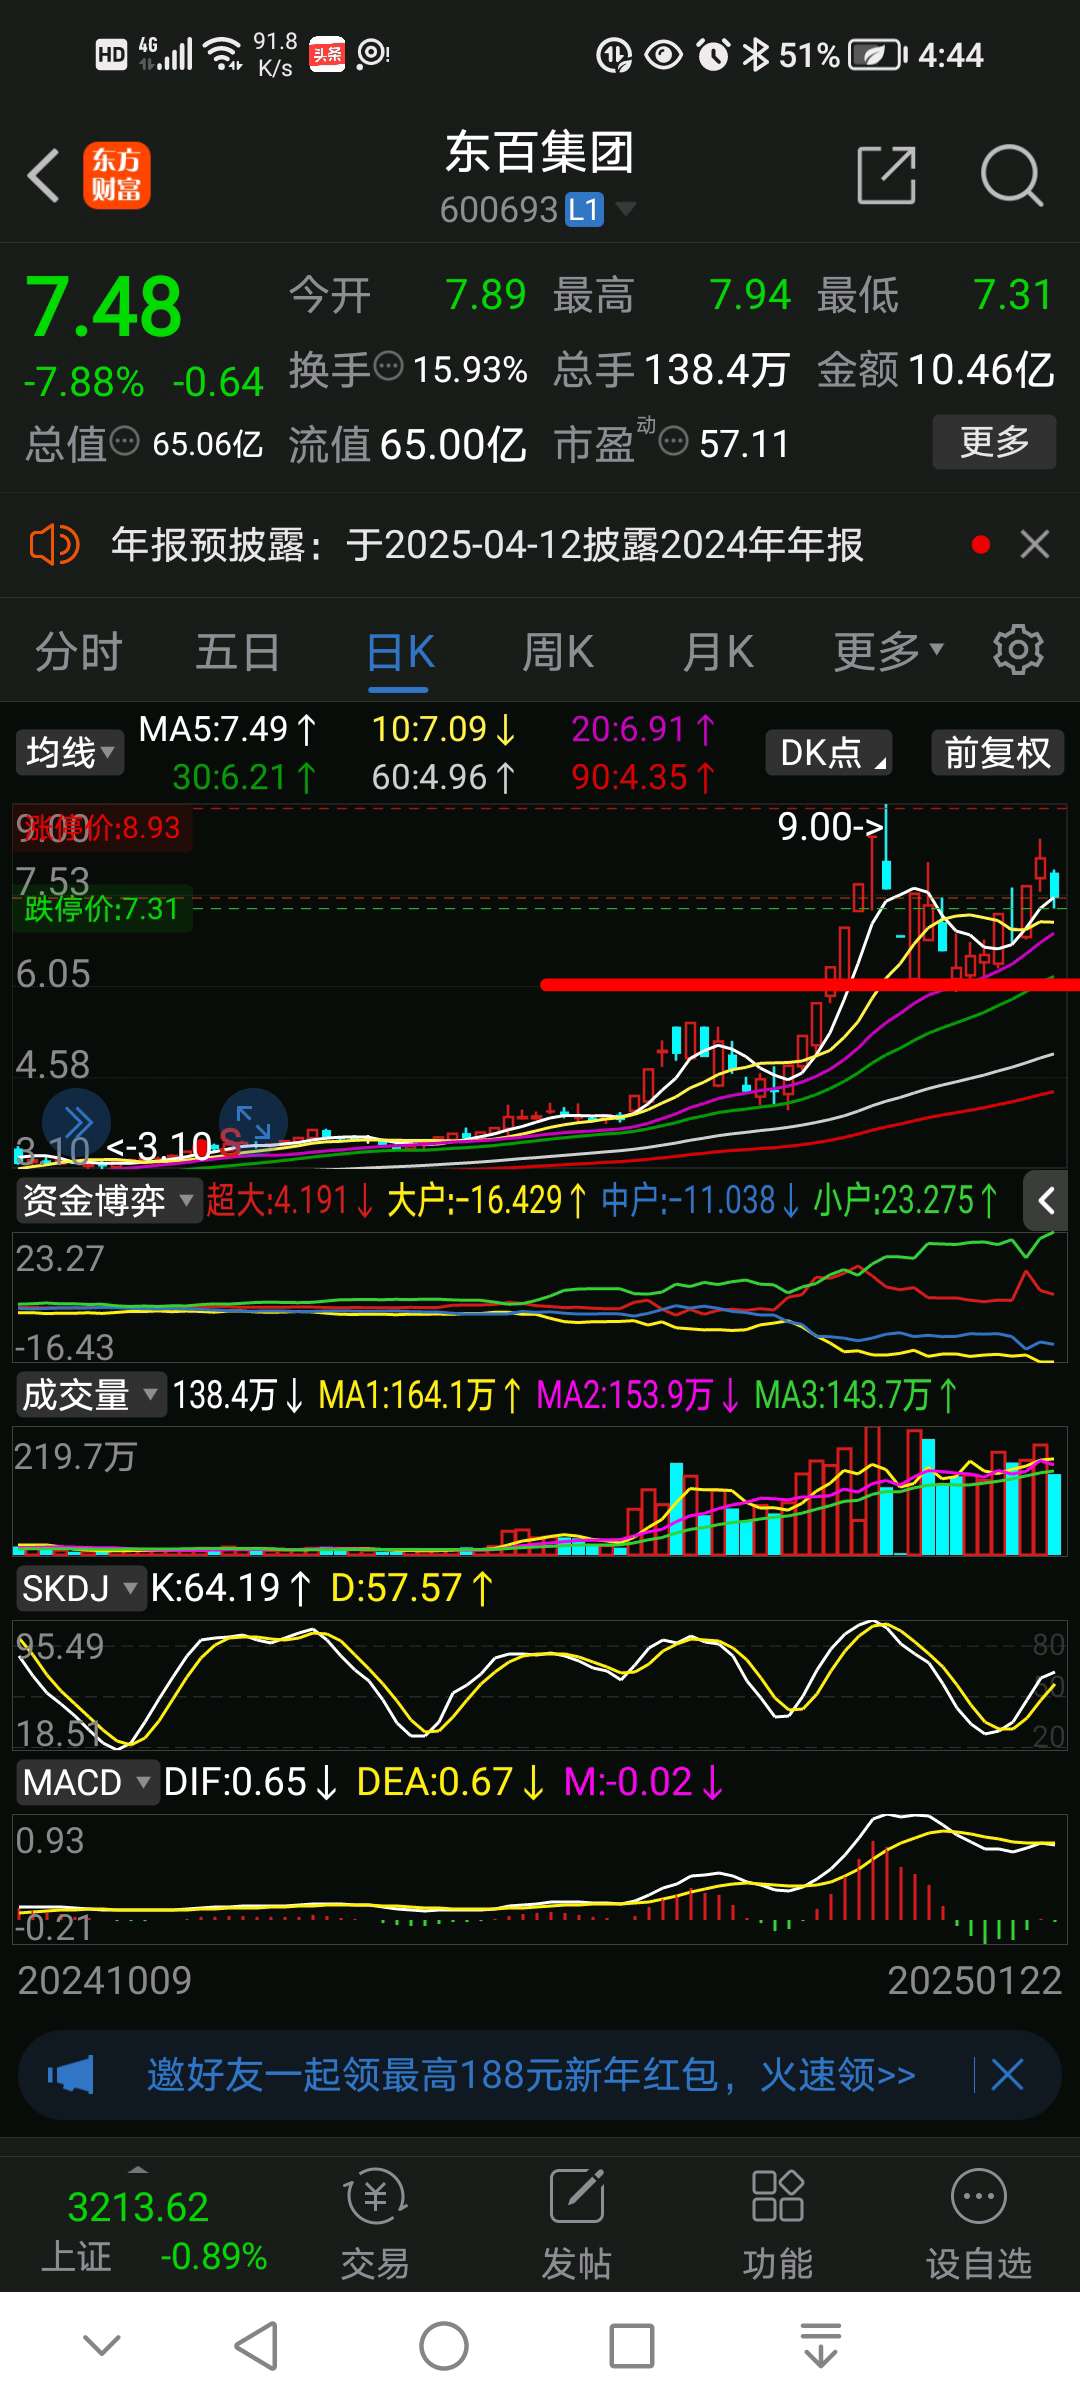Tap the share/export icon
Screen dimensions: 1080x2400
tap(887, 175)
